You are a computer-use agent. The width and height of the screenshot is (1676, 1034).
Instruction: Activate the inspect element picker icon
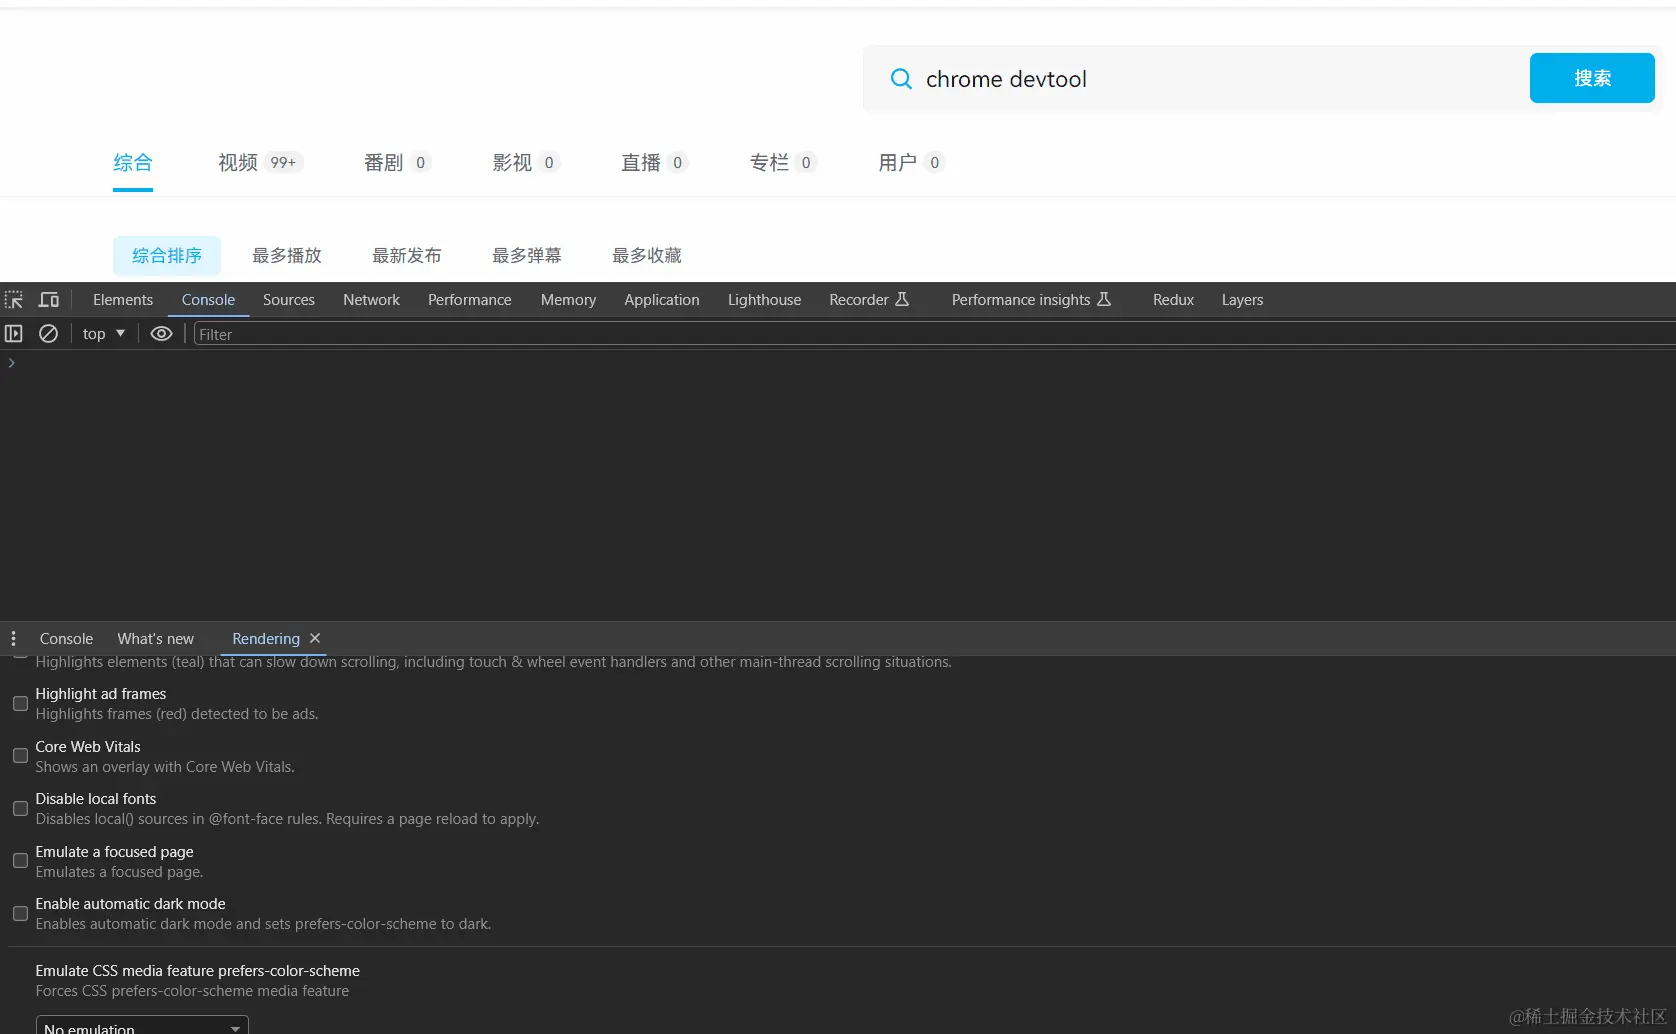coord(14,300)
